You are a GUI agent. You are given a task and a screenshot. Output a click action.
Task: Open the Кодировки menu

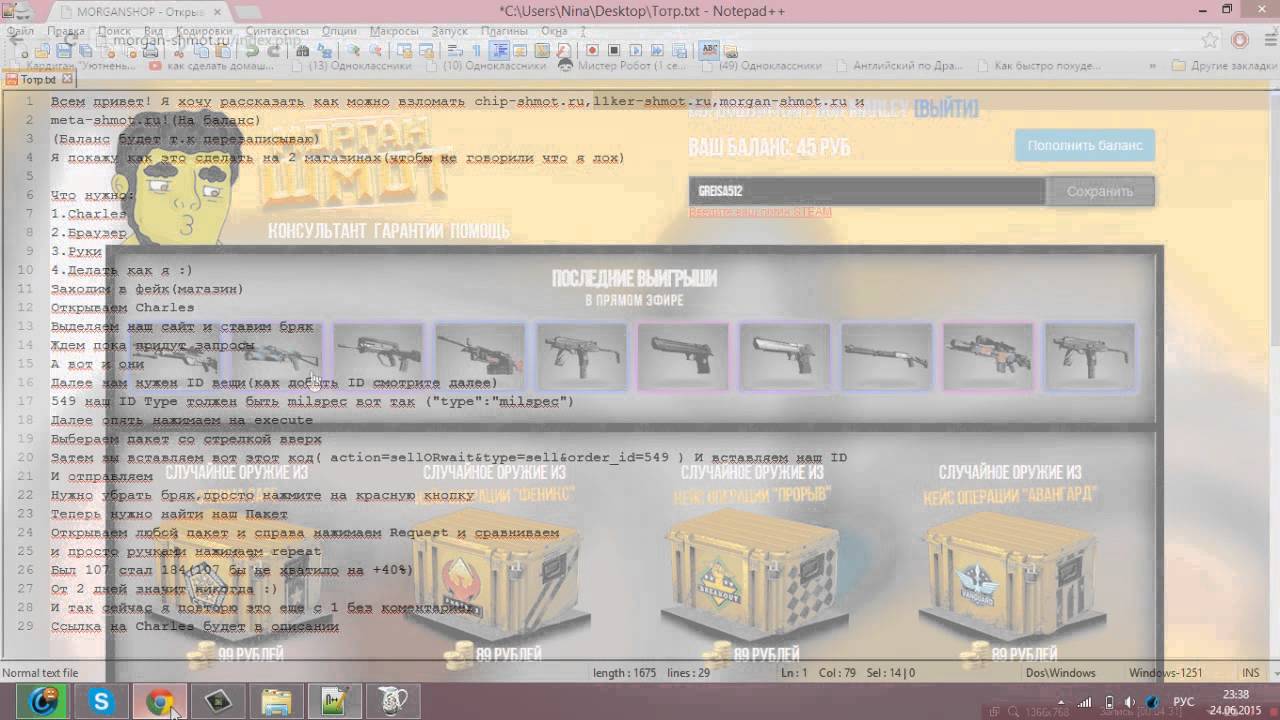tap(203, 31)
